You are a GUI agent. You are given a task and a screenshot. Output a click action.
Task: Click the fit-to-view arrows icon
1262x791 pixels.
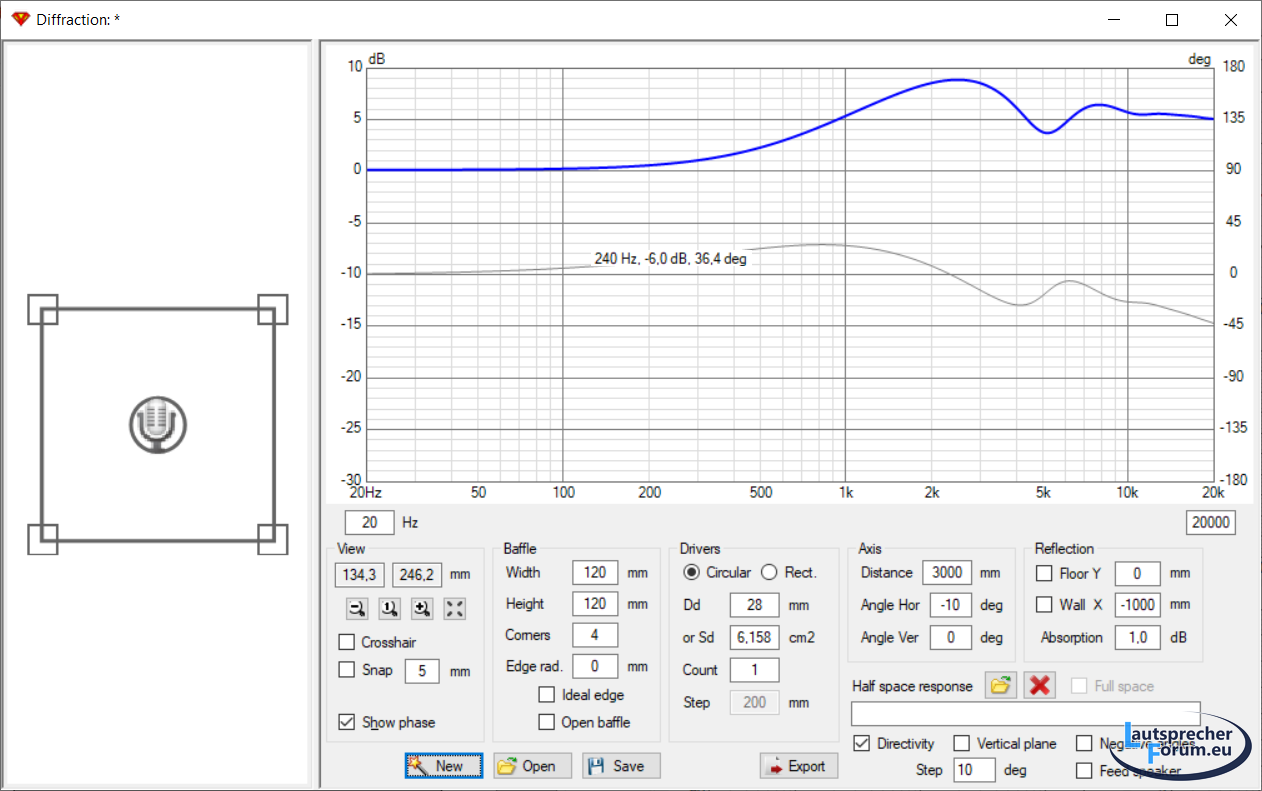455,608
